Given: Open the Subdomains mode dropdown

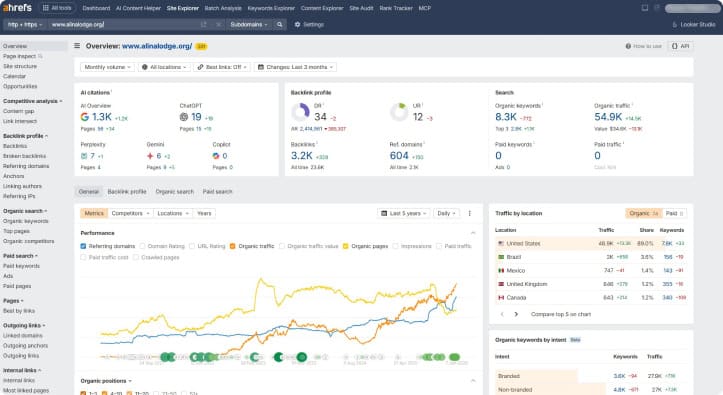Looking at the screenshot, I should click(x=249, y=24).
